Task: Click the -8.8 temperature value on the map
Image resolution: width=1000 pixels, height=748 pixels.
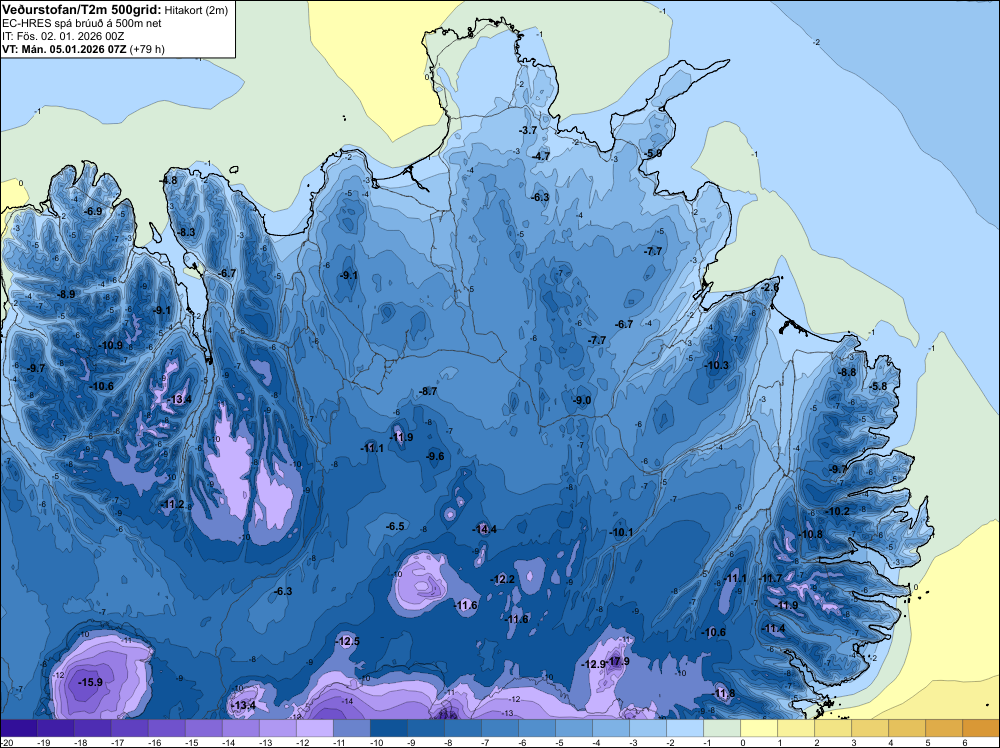Action: pyautogui.click(x=846, y=372)
